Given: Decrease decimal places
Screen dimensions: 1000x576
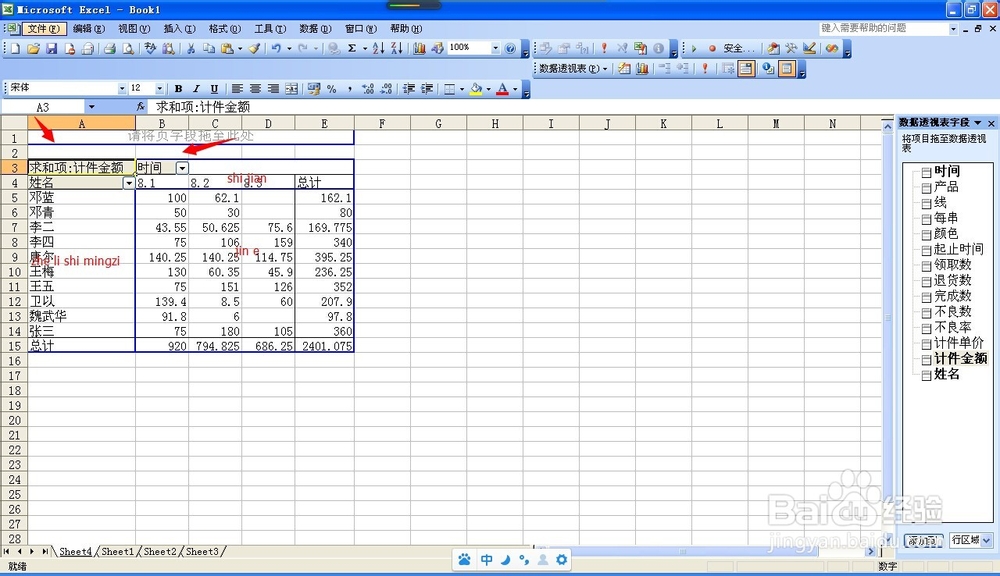Looking at the screenshot, I should point(386,89).
